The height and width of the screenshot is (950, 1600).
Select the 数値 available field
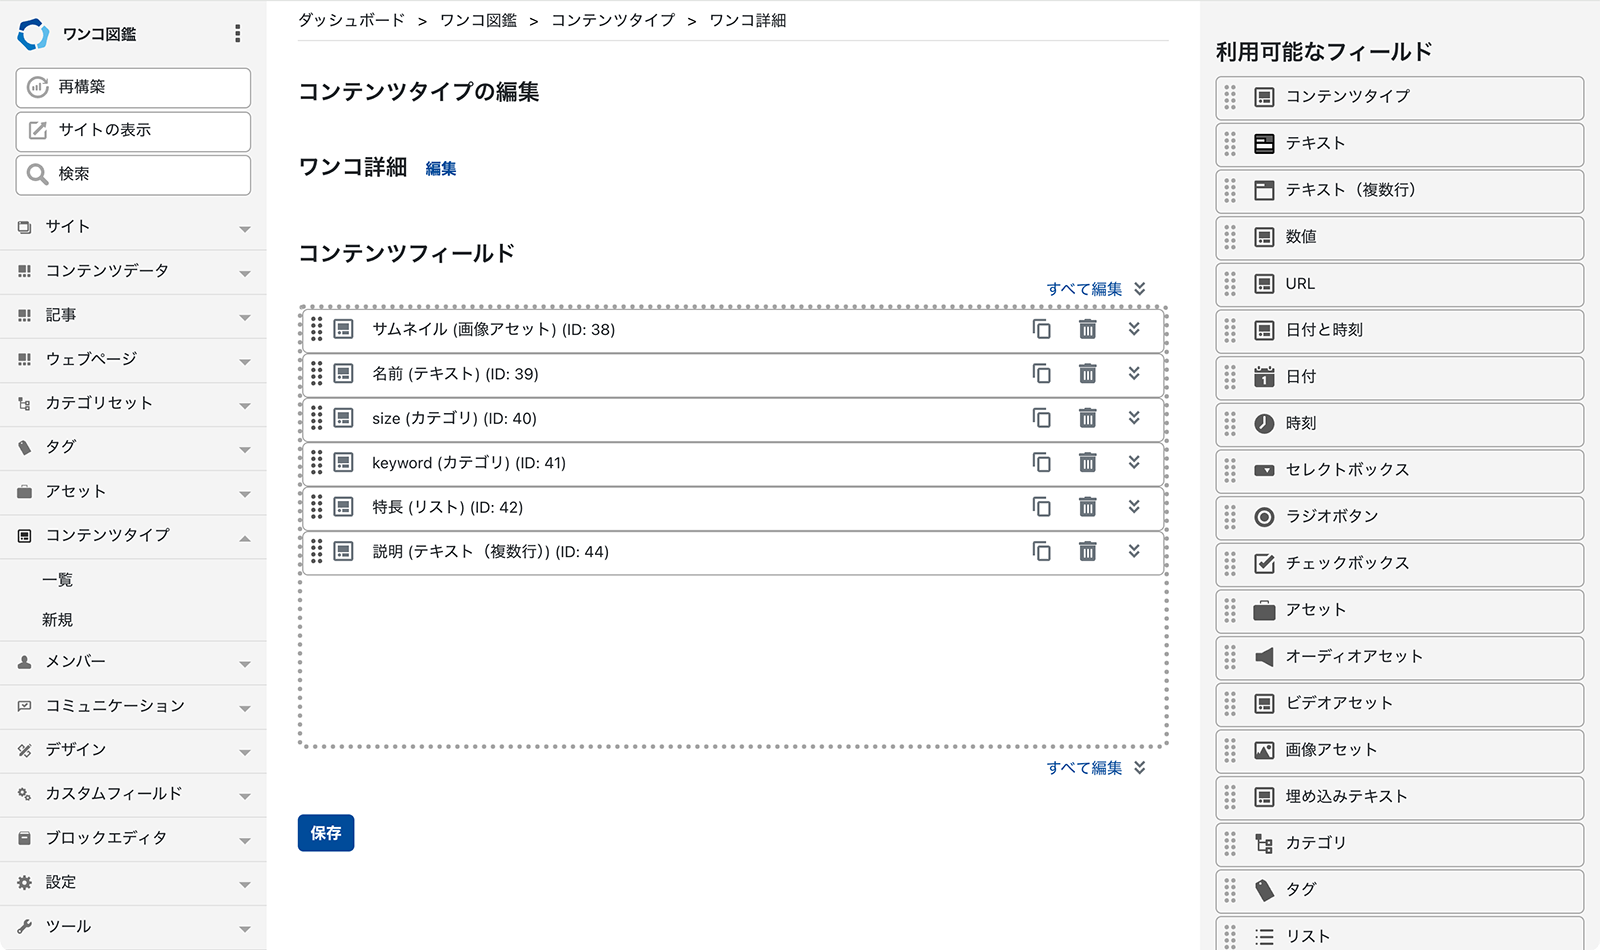tap(1400, 238)
